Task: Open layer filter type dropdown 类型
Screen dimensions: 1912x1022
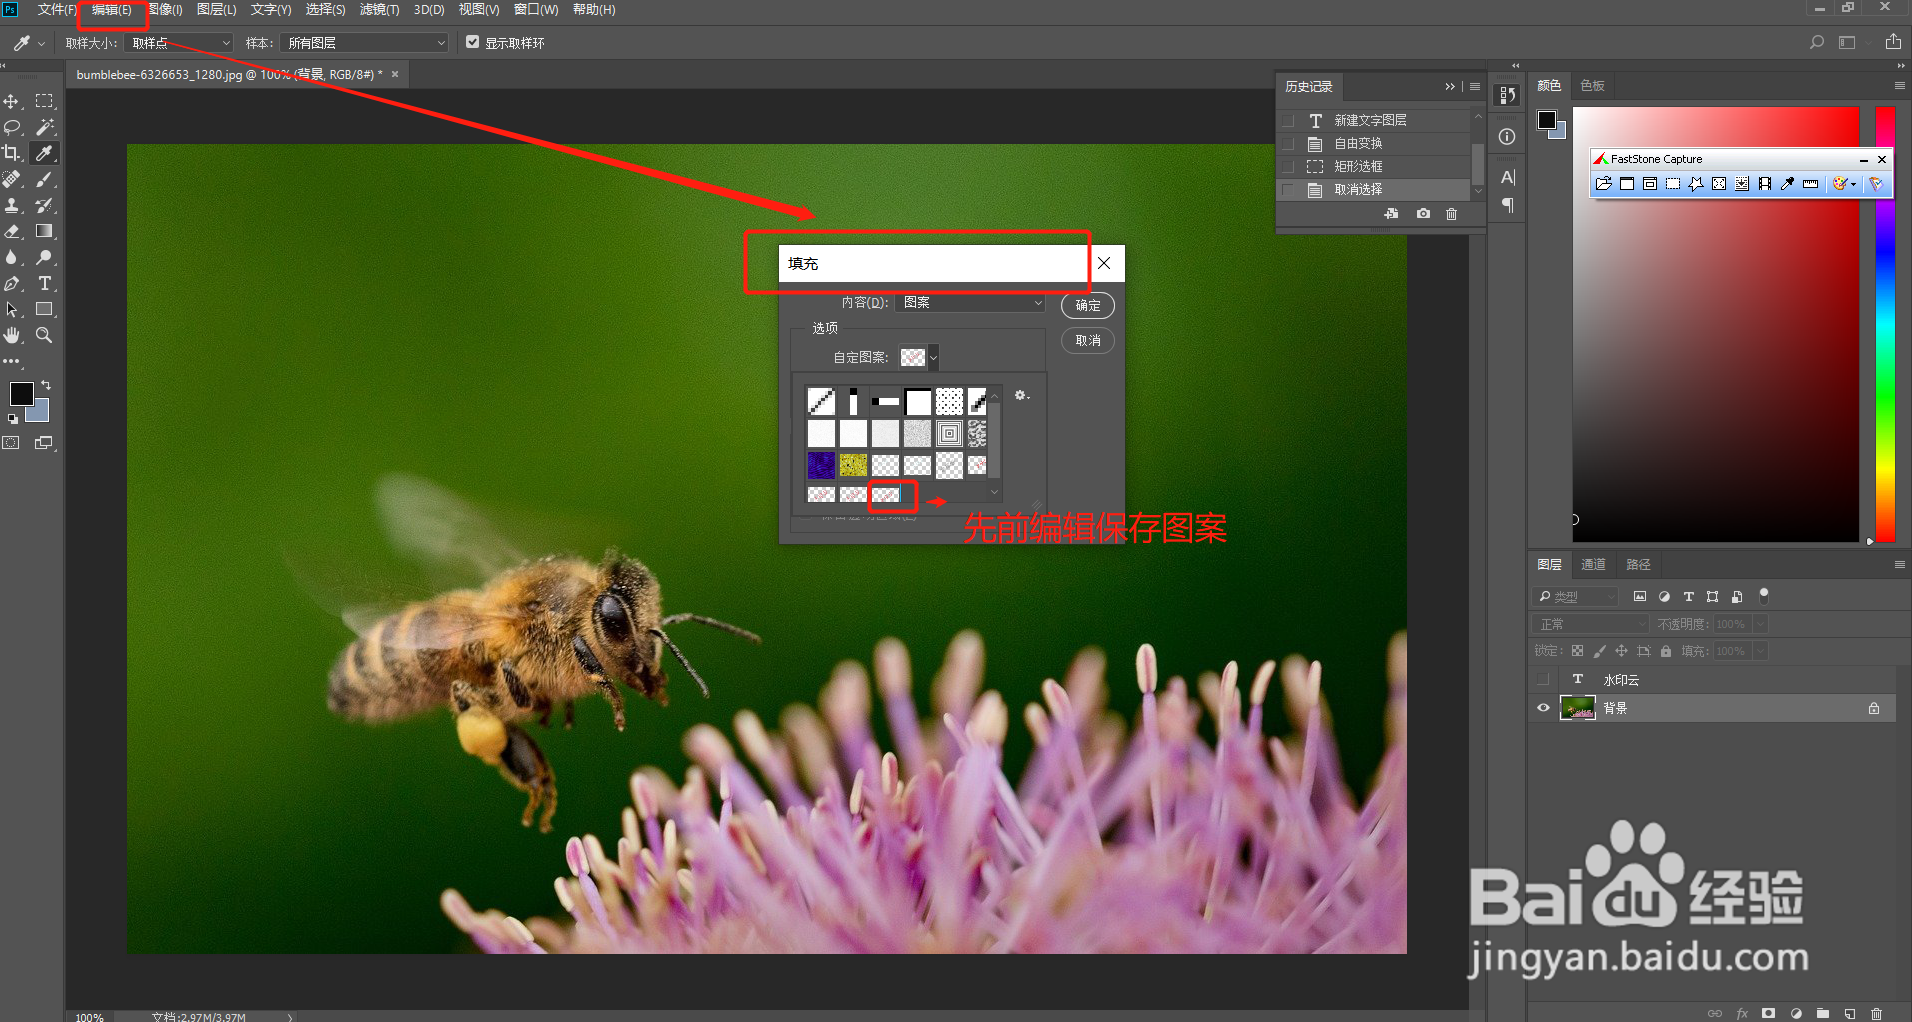Action: tap(1576, 597)
